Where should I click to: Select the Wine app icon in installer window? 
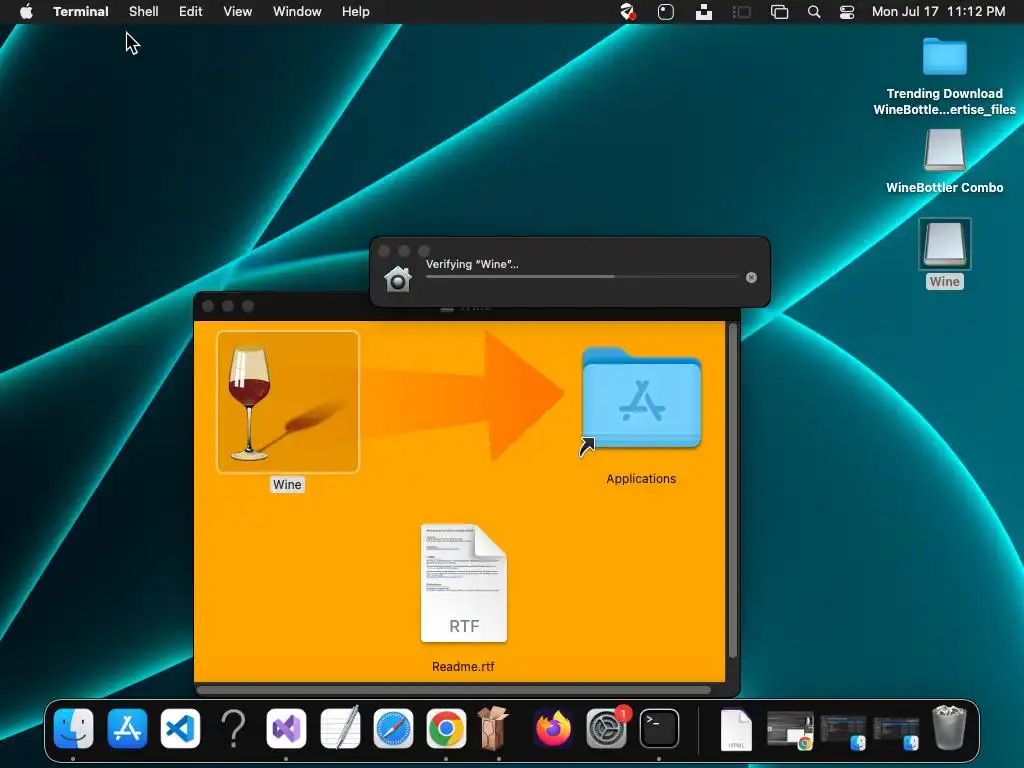tap(287, 402)
